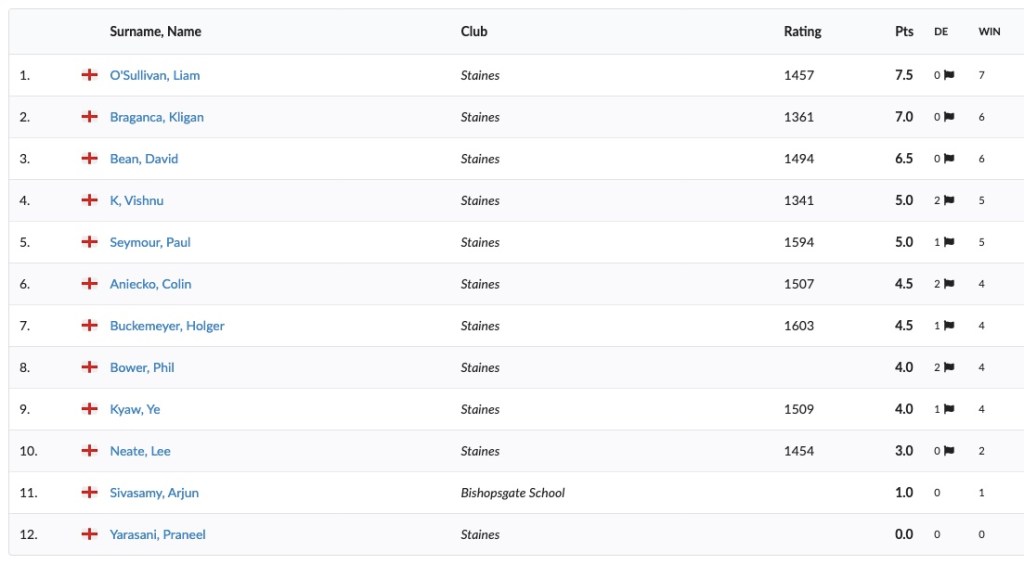Click the Bishopsgate School club entry
Image resolution: width=1024 pixels, height=565 pixels.
(513, 492)
